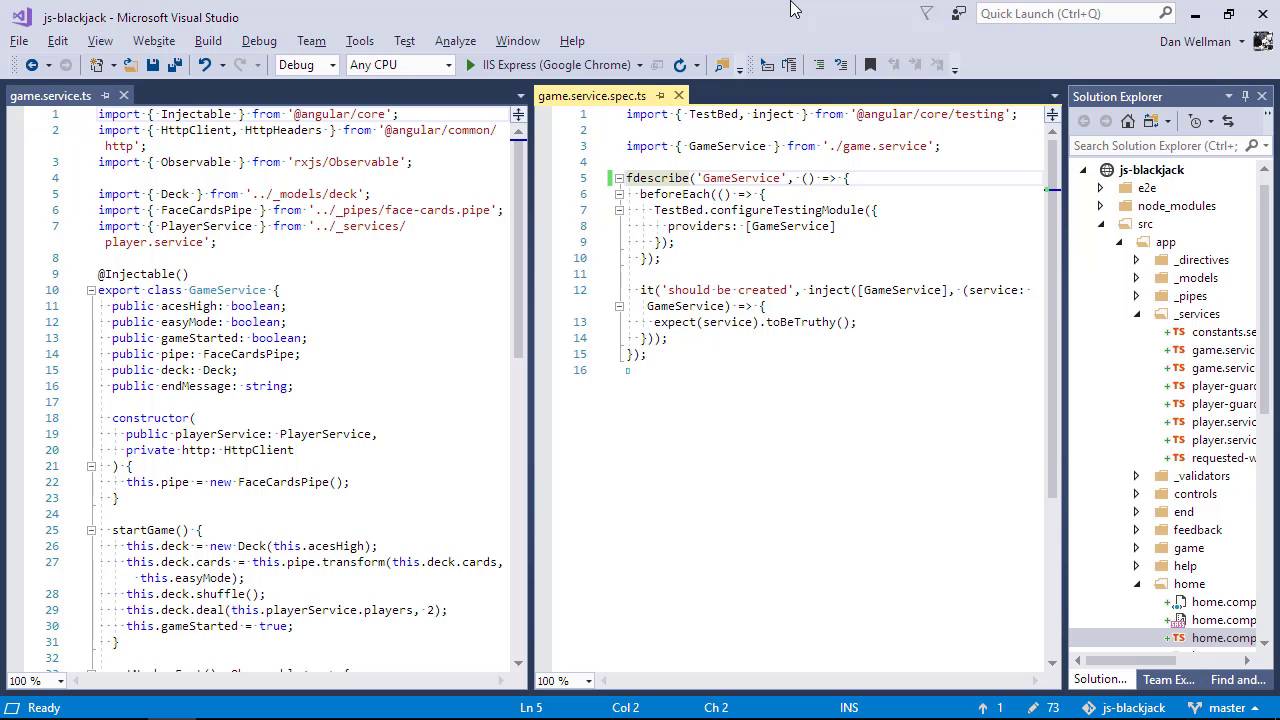1280x720 pixels.
Task: Click the browser refresh icon in toolbar
Action: coord(680,65)
